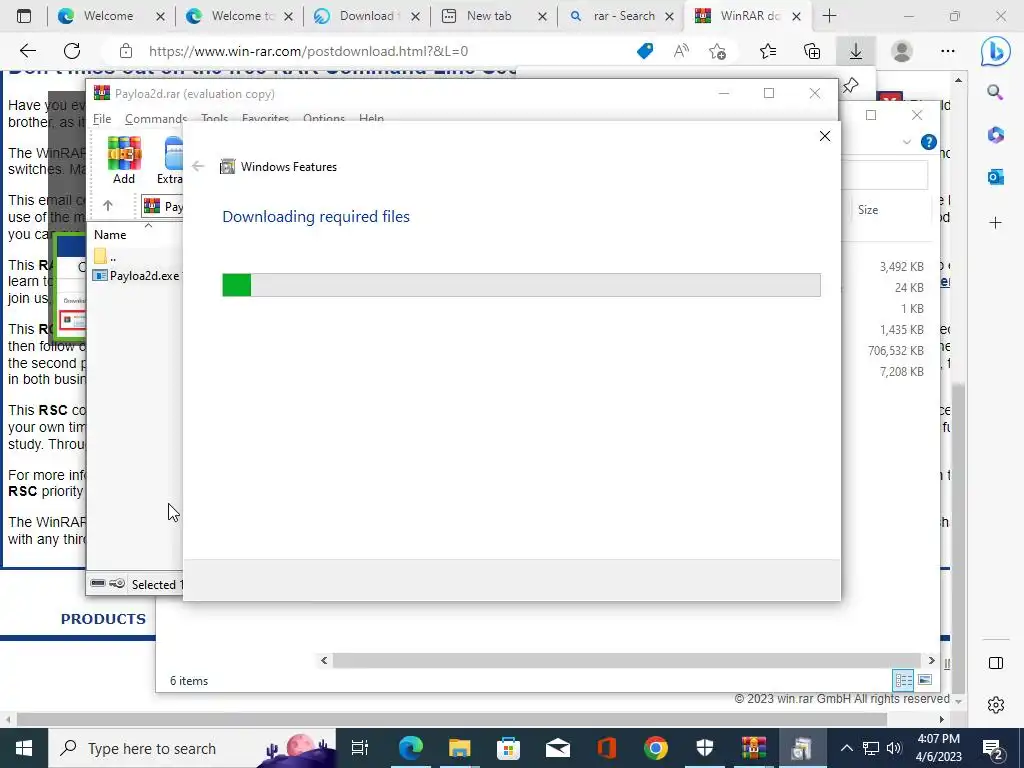This screenshot has height=768, width=1024.
Task: Open the WinRAR Help menu
Action: click(x=371, y=119)
